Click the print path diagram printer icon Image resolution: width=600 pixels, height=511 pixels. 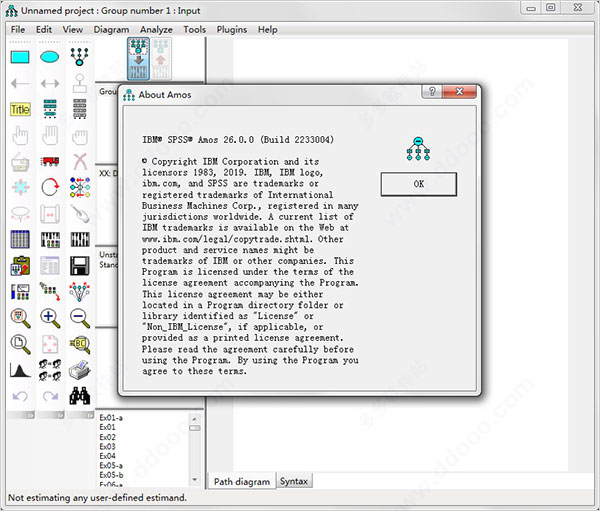tap(80, 370)
